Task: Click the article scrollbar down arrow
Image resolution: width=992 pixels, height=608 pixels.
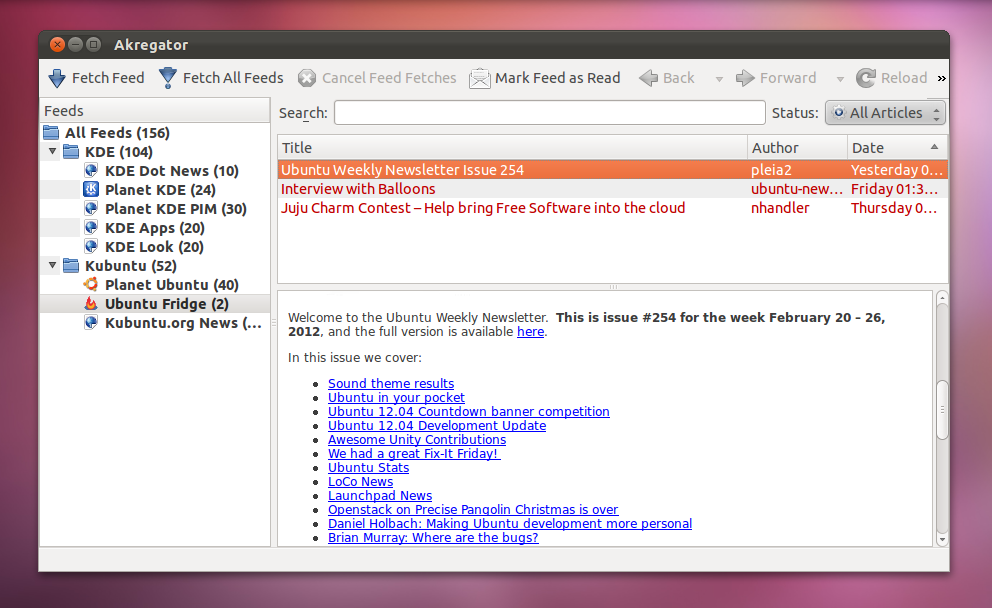Action: click(x=942, y=540)
